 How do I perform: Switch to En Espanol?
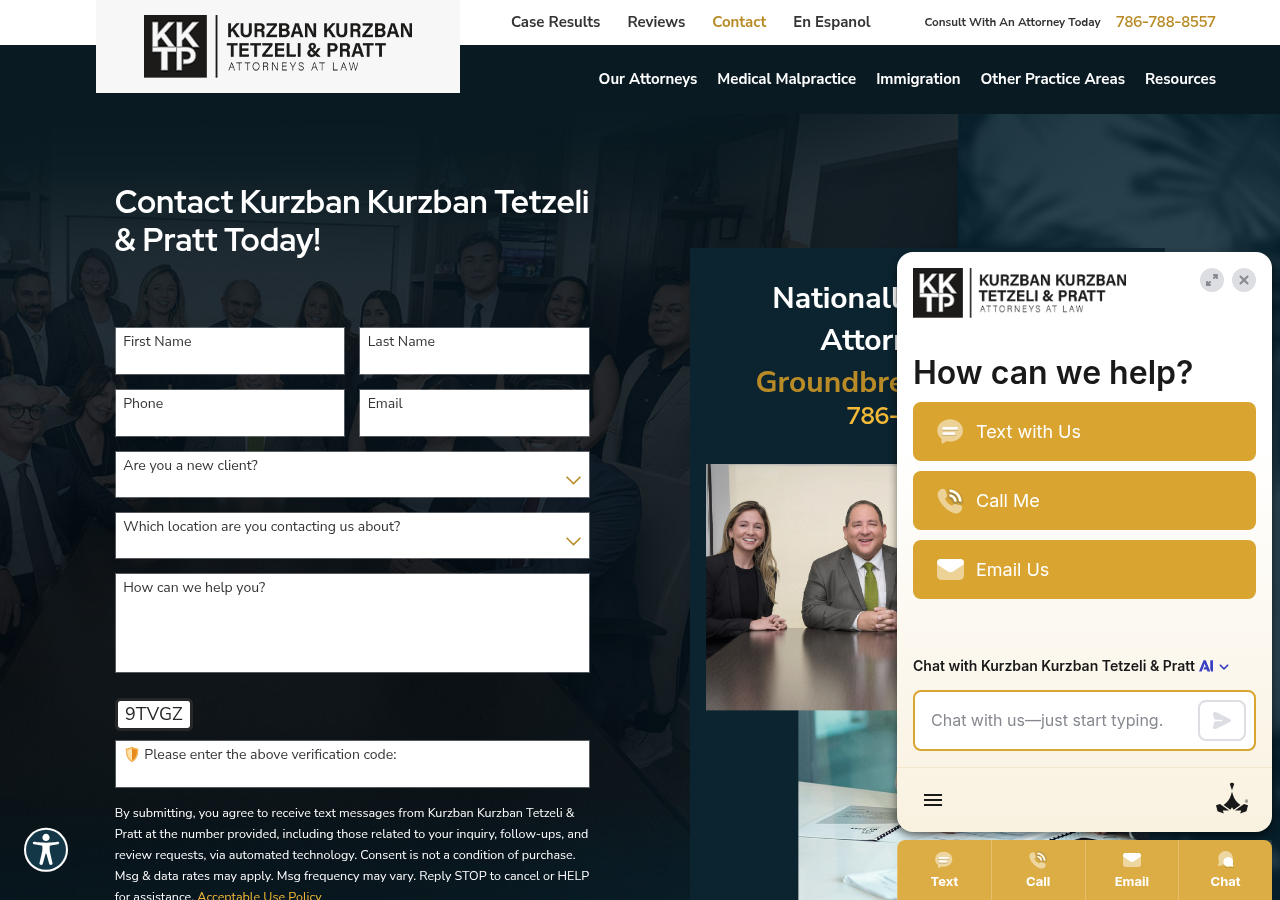tap(832, 22)
